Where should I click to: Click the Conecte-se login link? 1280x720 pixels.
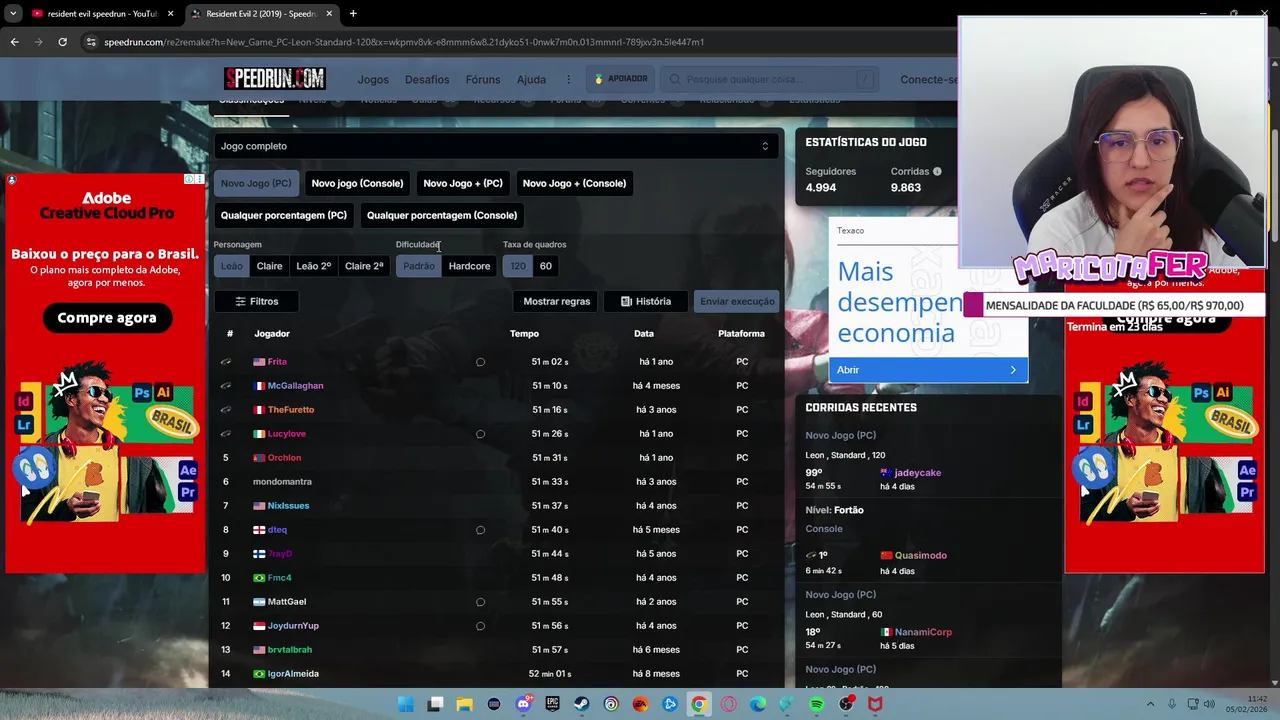point(929,80)
